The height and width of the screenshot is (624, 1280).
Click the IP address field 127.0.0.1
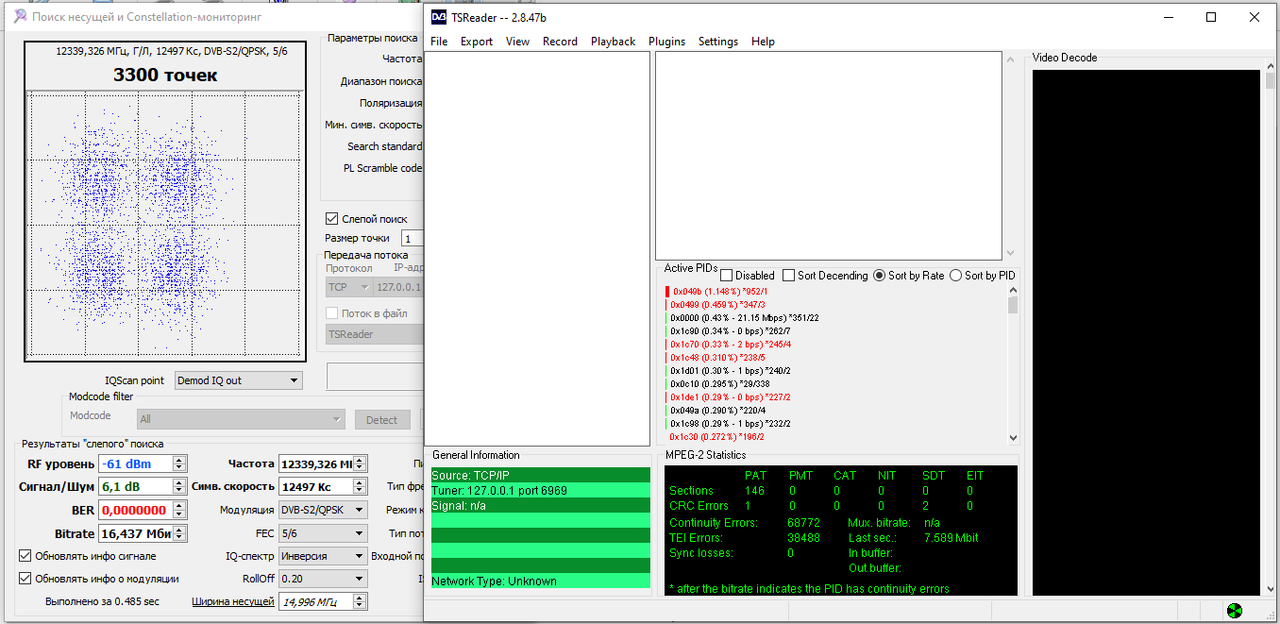[399, 287]
